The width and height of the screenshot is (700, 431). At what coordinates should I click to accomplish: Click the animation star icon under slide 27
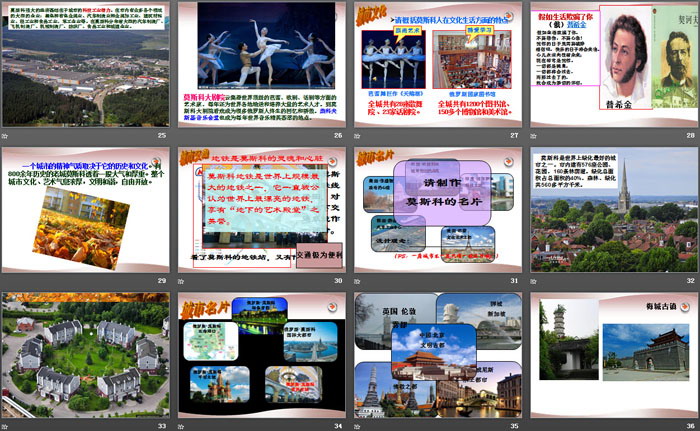click(x=357, y=136)
